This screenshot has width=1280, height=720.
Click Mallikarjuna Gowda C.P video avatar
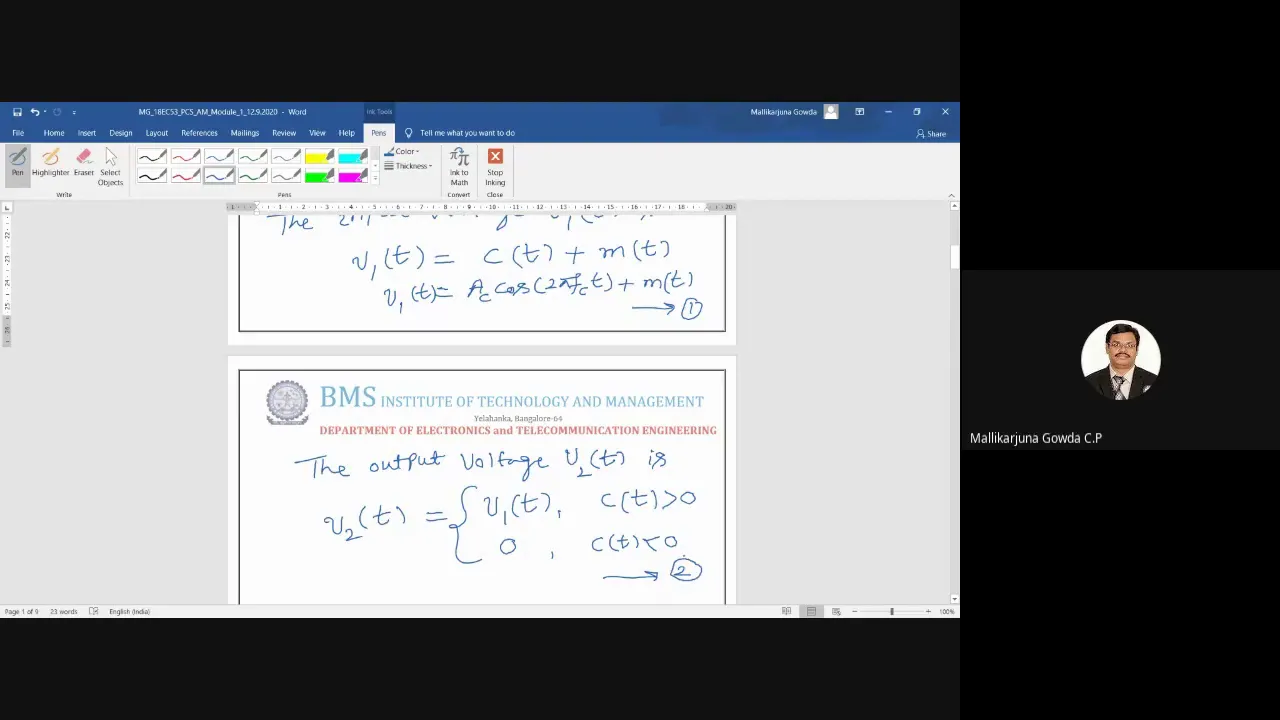[x=1120, y=360]
